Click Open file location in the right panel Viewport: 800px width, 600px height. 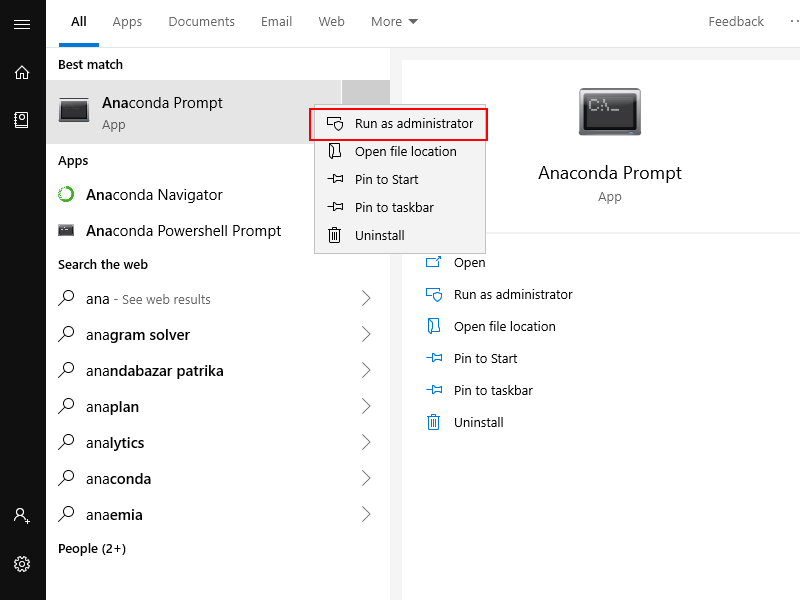505,327
